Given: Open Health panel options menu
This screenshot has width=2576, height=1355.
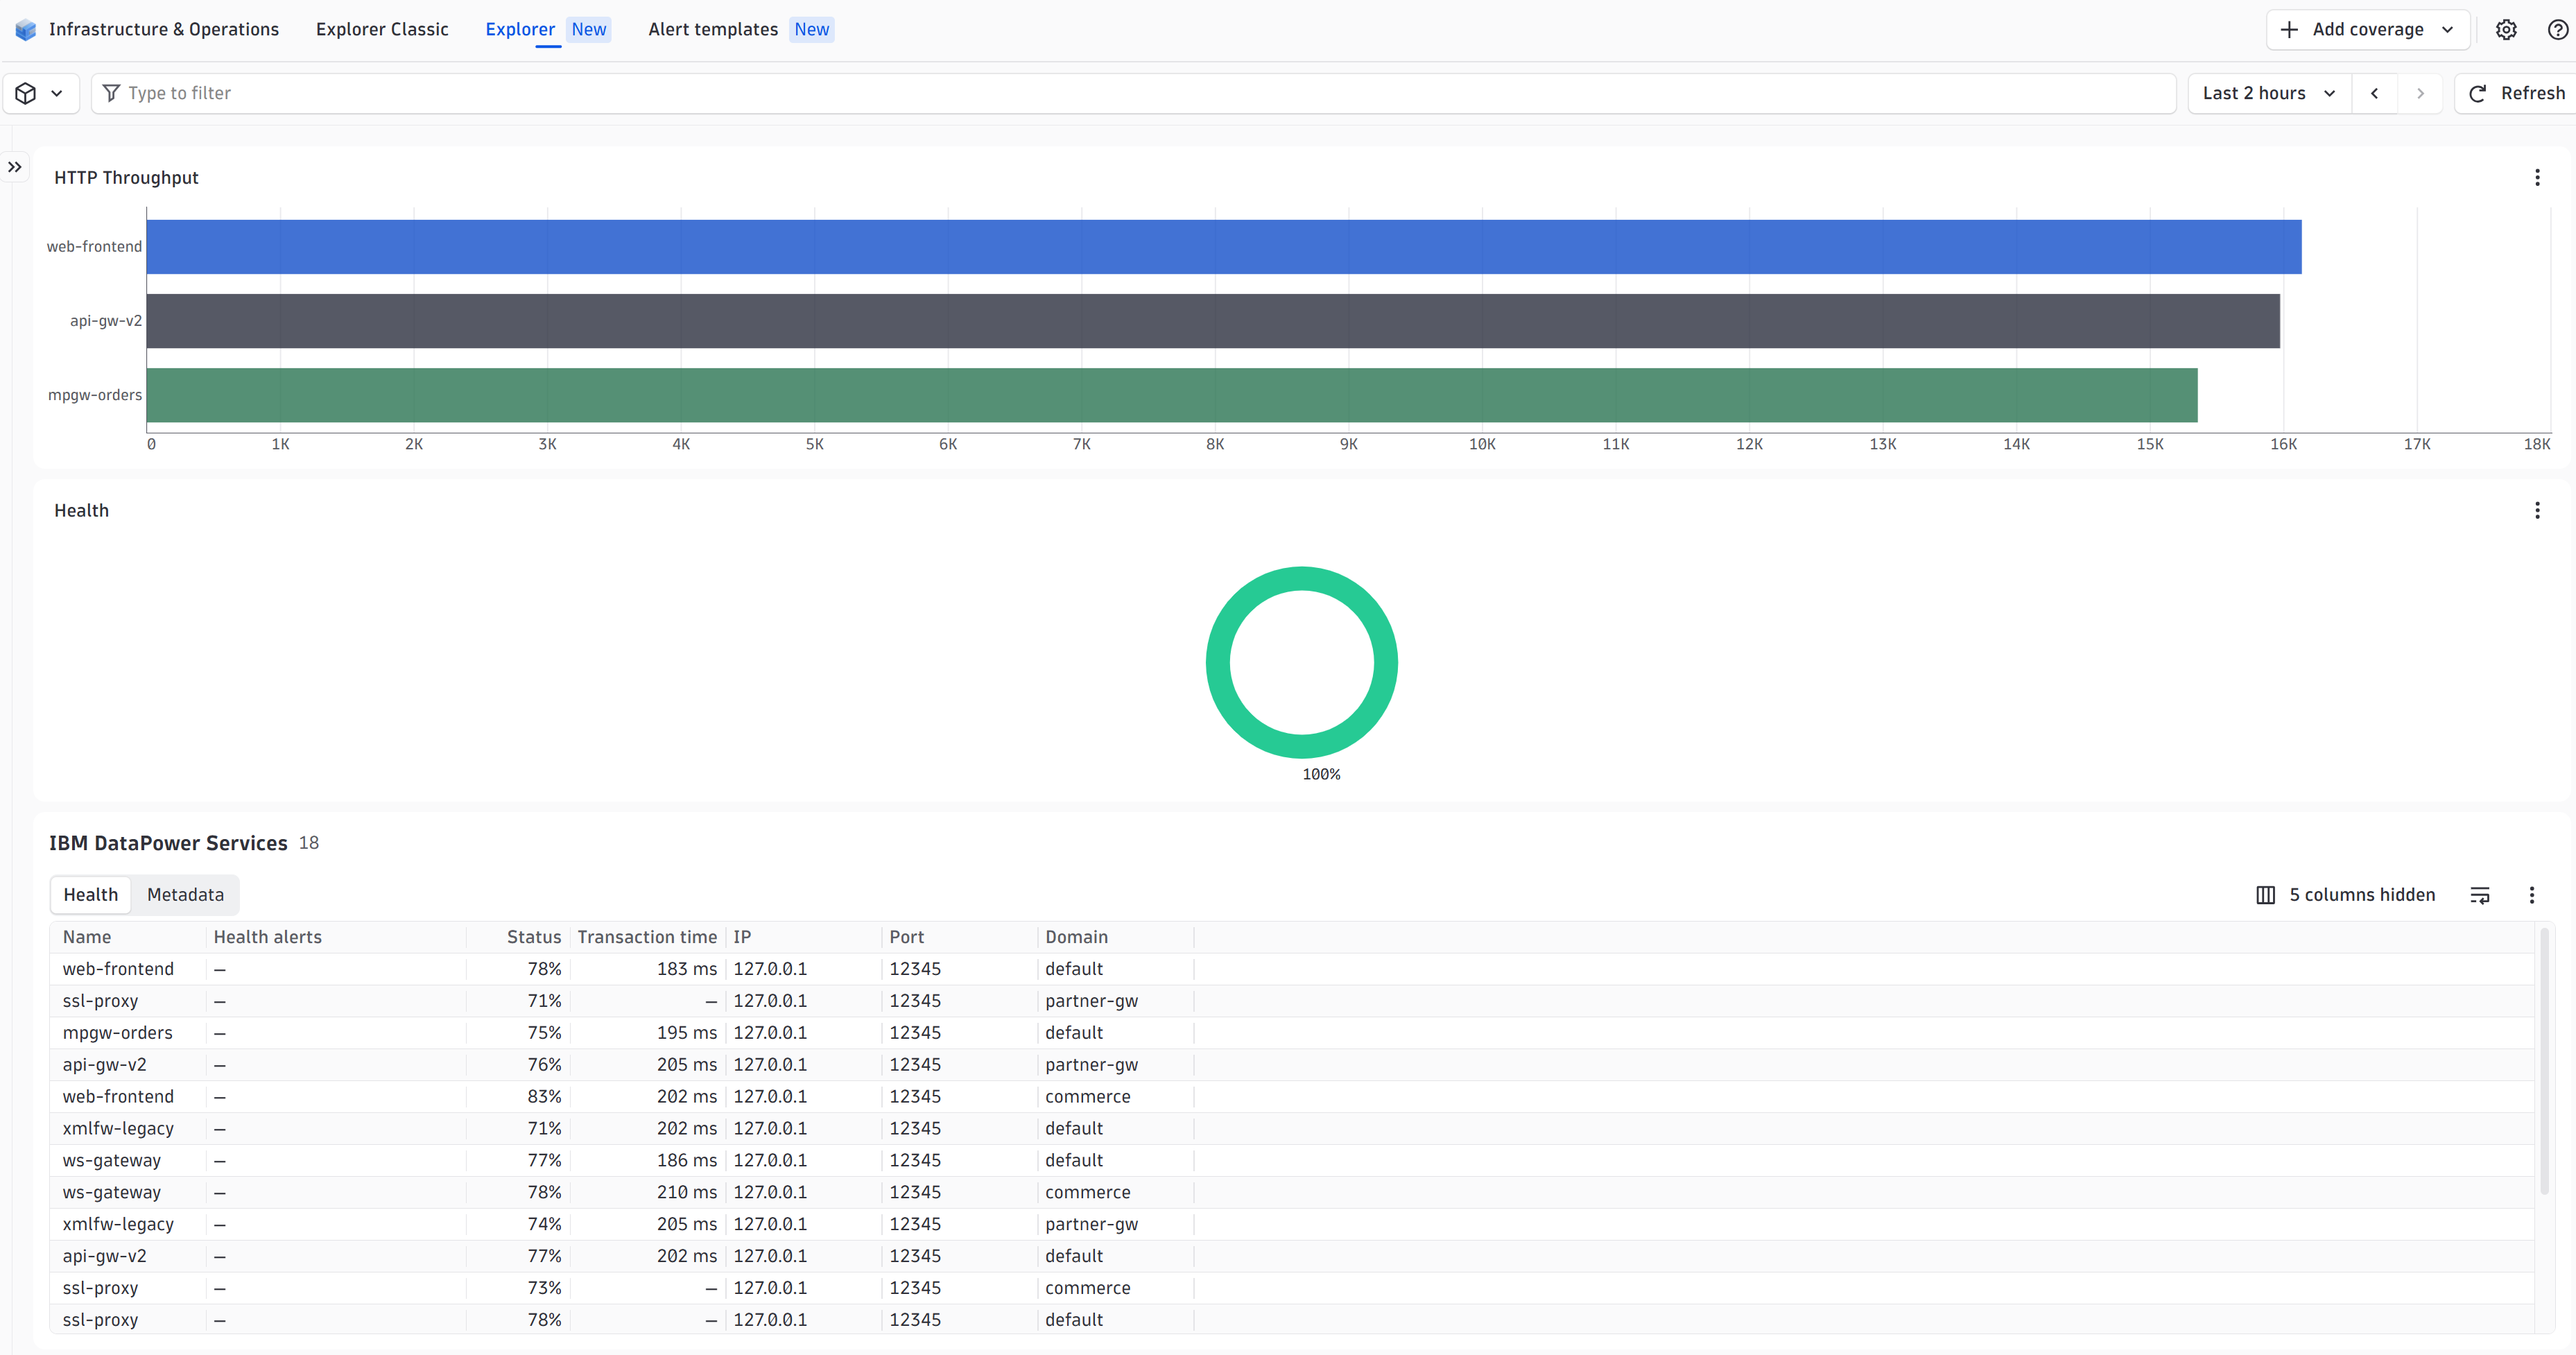Looking at the screenshot, I should (2537, 511).
